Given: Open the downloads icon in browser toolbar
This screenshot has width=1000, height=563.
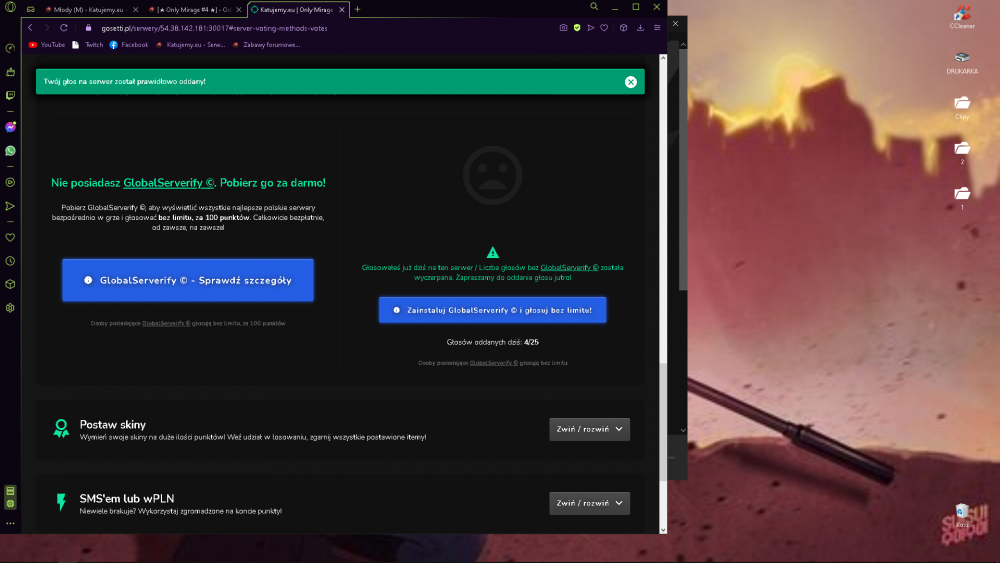Looking at the screenshot, I should tap(640, 28).
